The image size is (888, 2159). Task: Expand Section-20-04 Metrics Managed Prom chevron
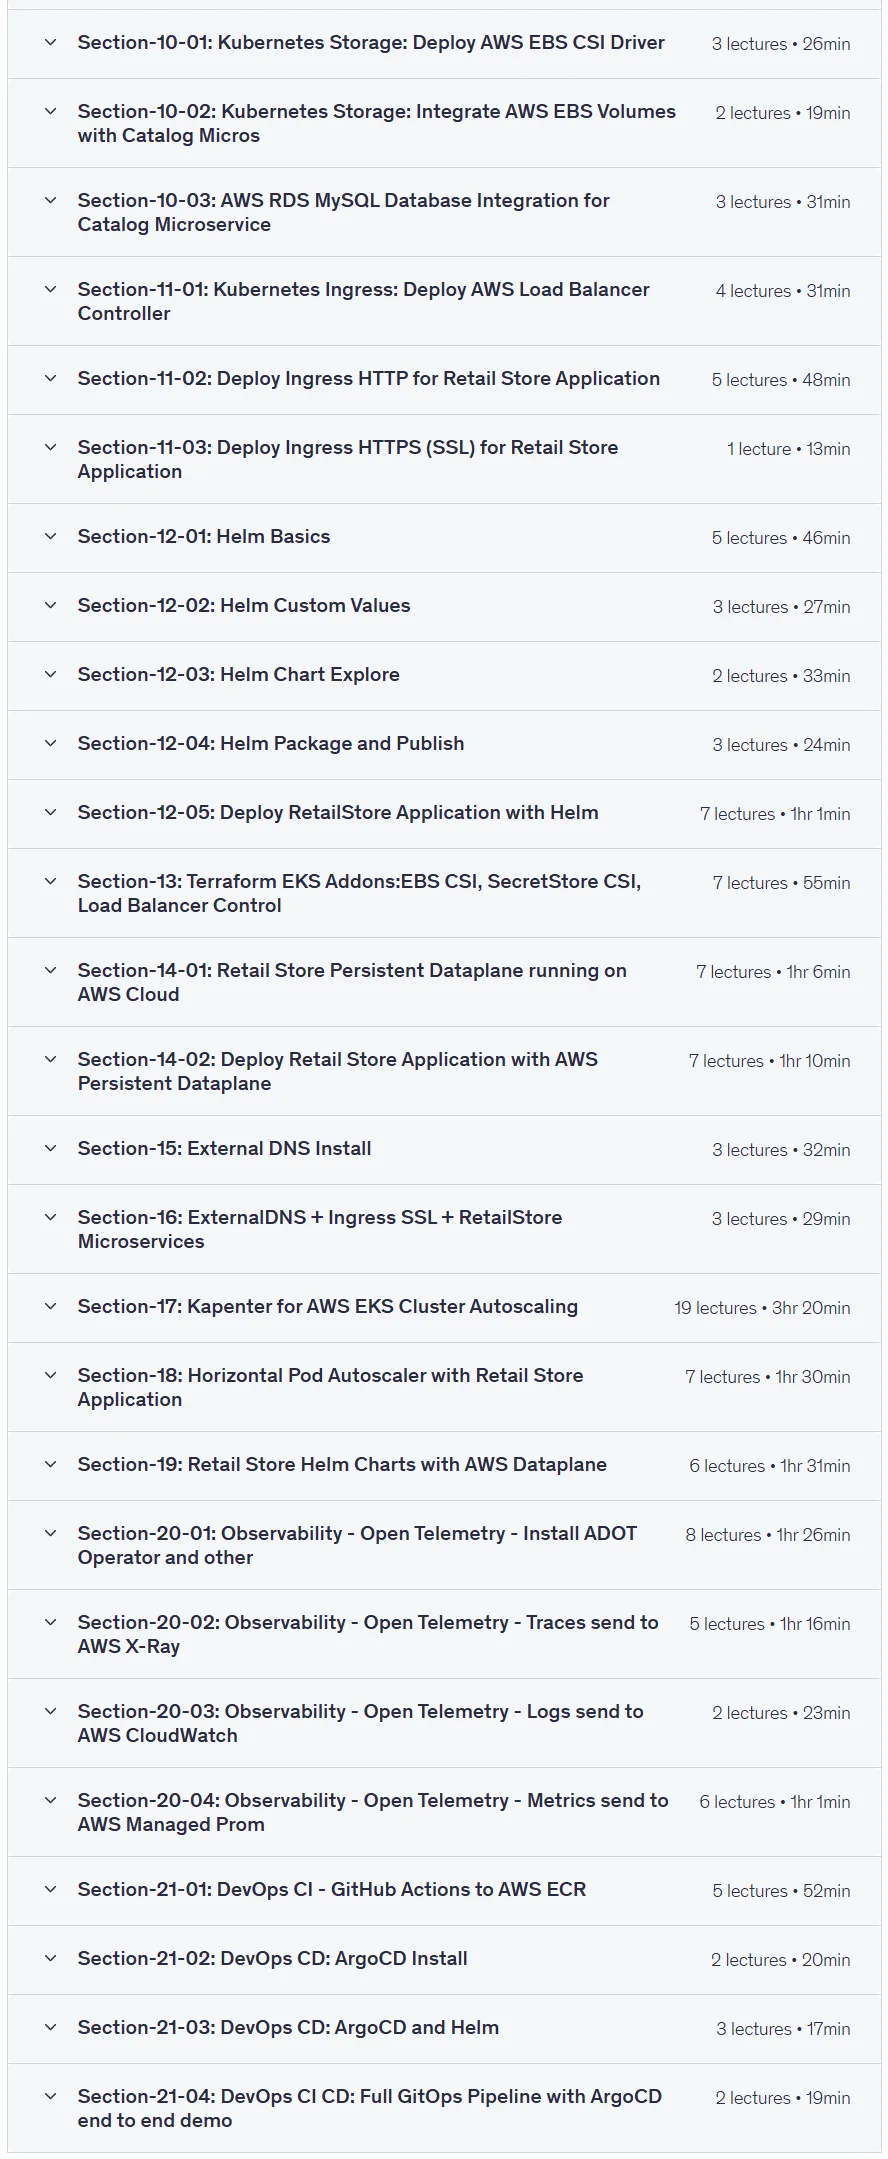coord(50,1801)
